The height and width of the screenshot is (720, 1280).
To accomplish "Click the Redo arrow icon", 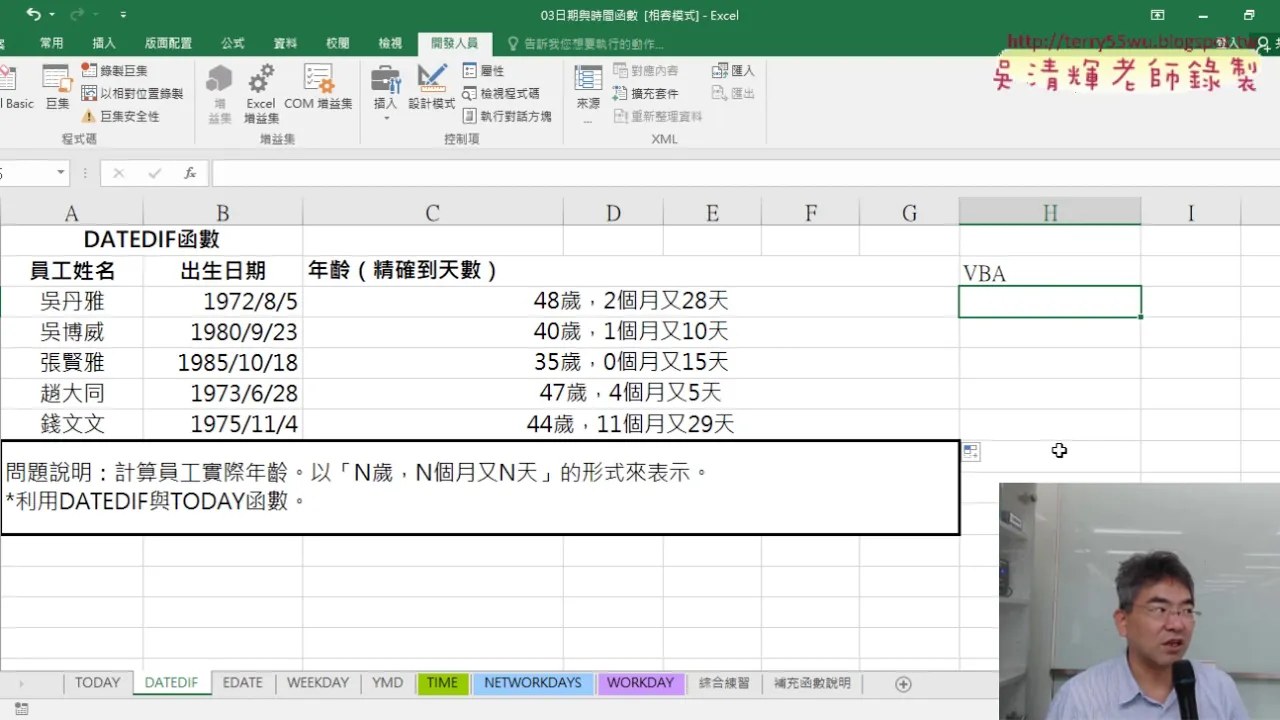I will pyautogui.click(x=79, y=15).
